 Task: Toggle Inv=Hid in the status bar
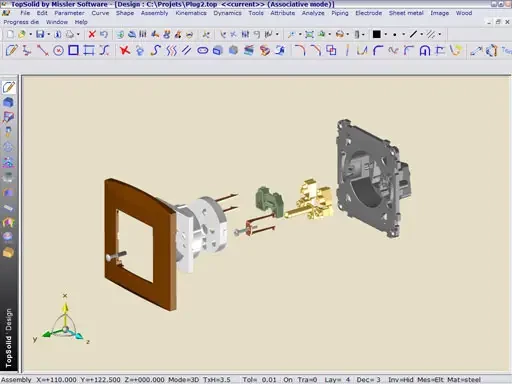[400, 380]
